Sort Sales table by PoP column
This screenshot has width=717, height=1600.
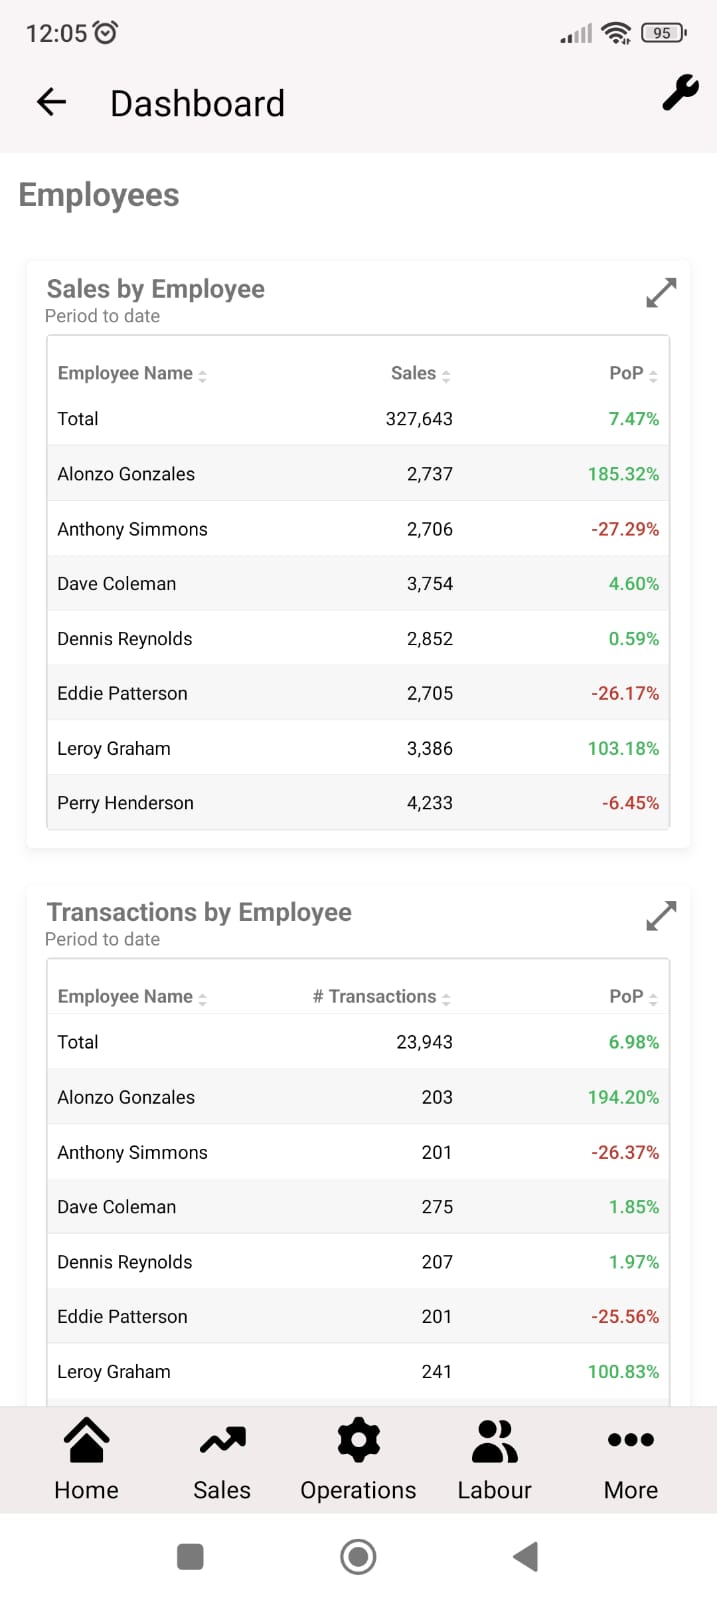(634, 374)
